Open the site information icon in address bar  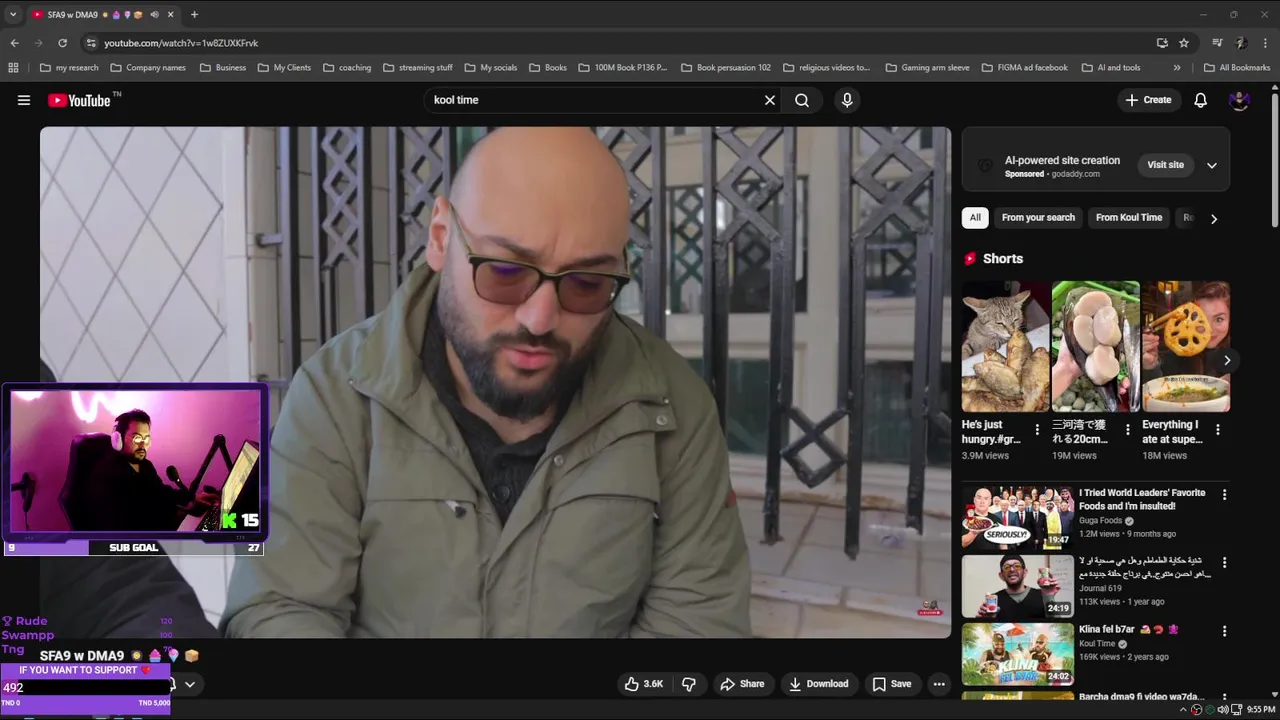click(x=91, y=43)
